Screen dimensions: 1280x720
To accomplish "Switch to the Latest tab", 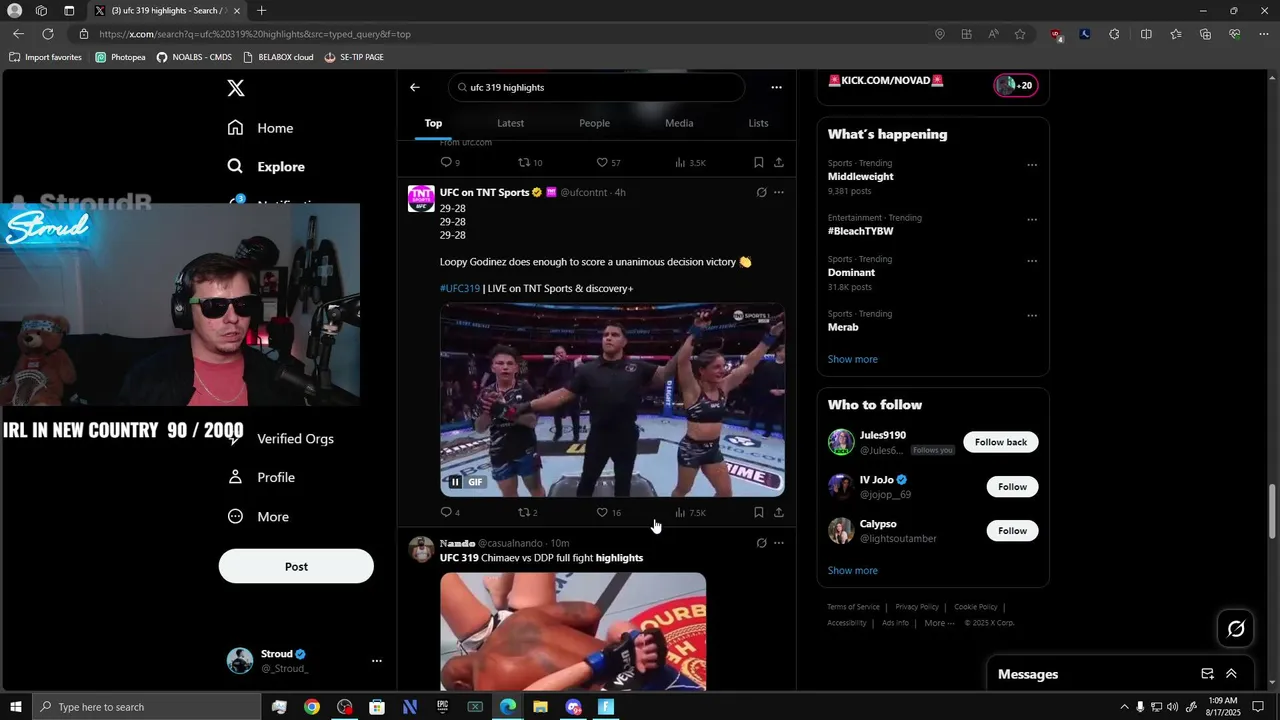I will point(510,123).
